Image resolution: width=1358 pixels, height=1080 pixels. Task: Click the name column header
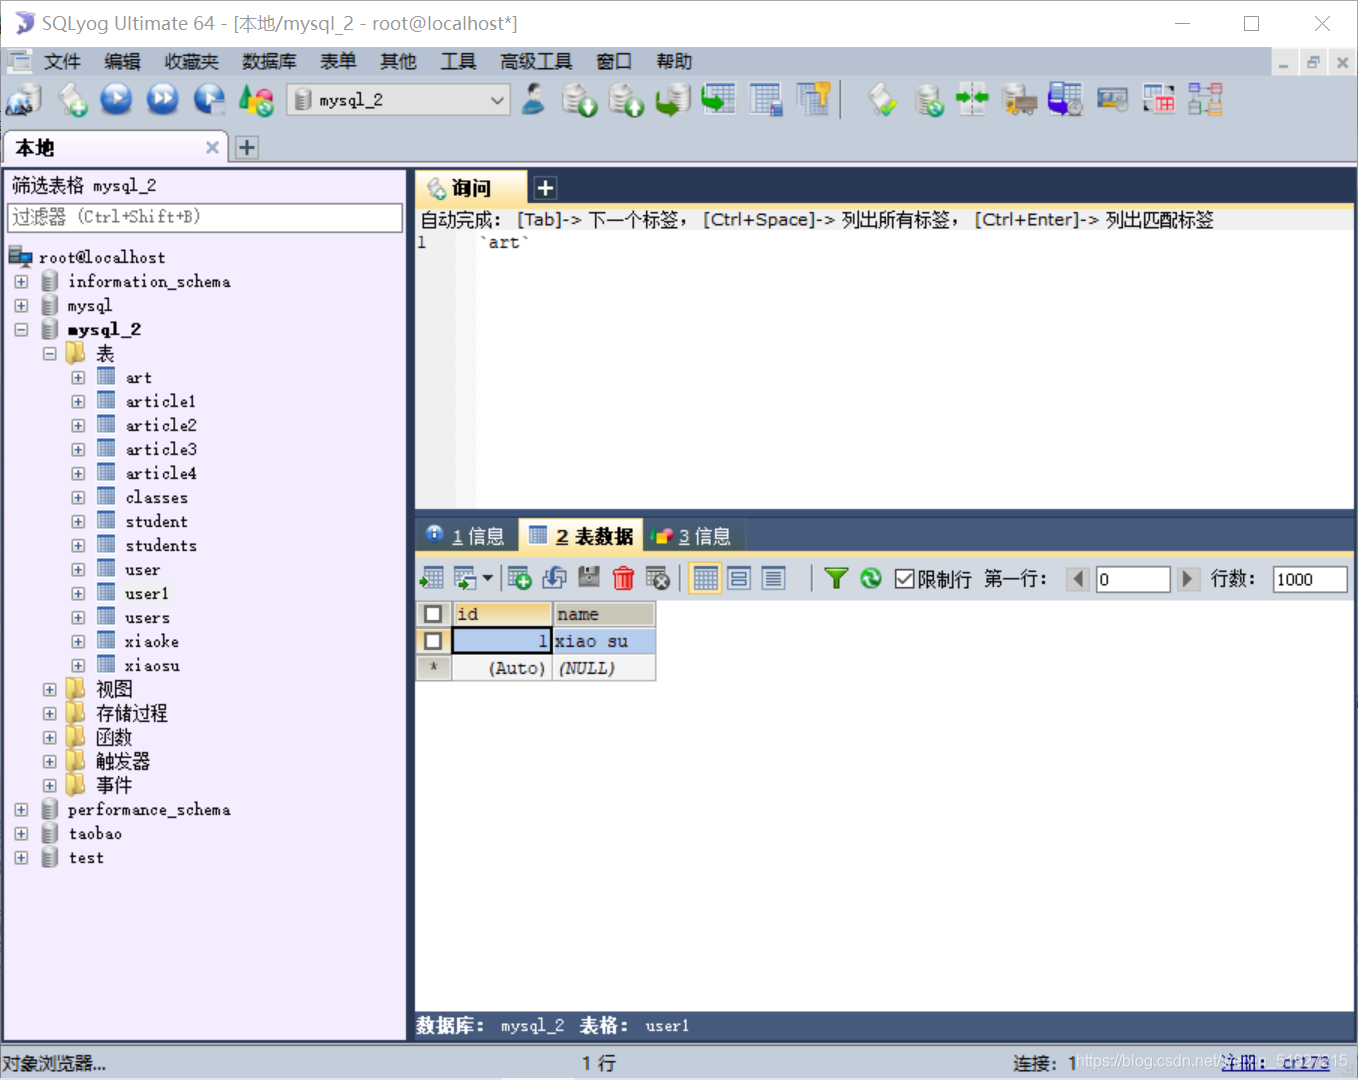(x=604, y=614)
